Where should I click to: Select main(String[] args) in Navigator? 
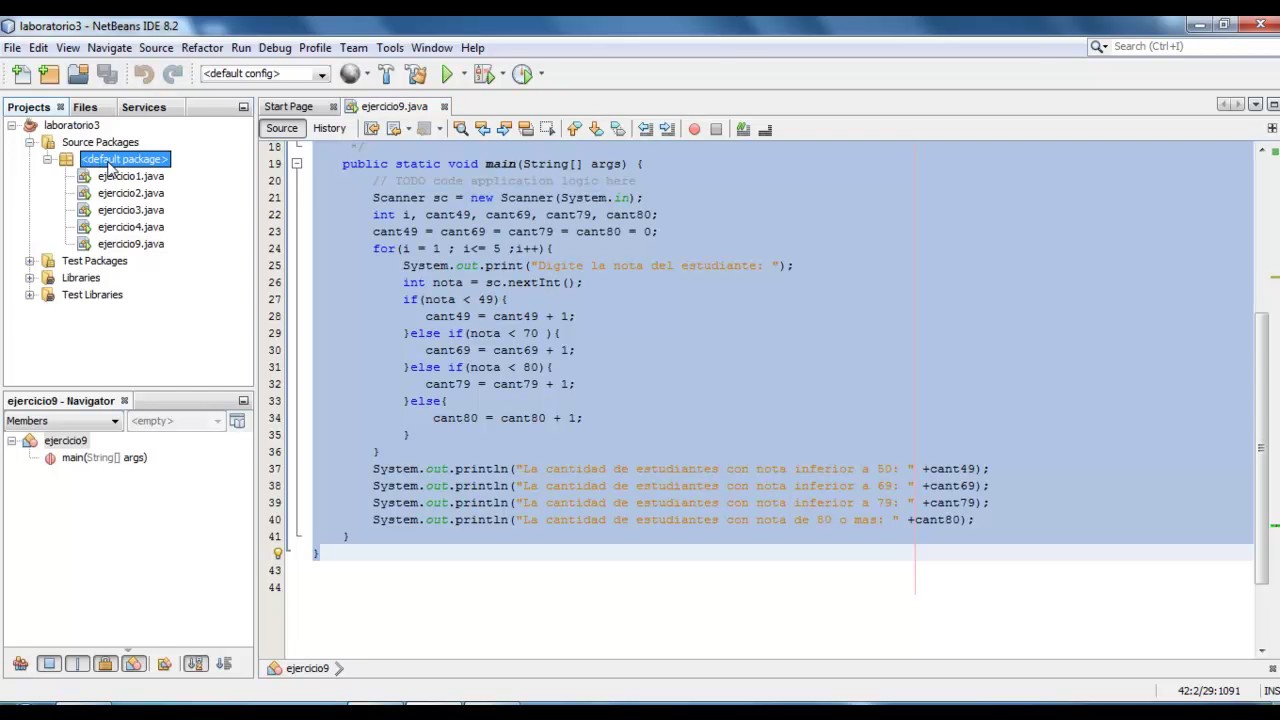click(x=104, y=458)
